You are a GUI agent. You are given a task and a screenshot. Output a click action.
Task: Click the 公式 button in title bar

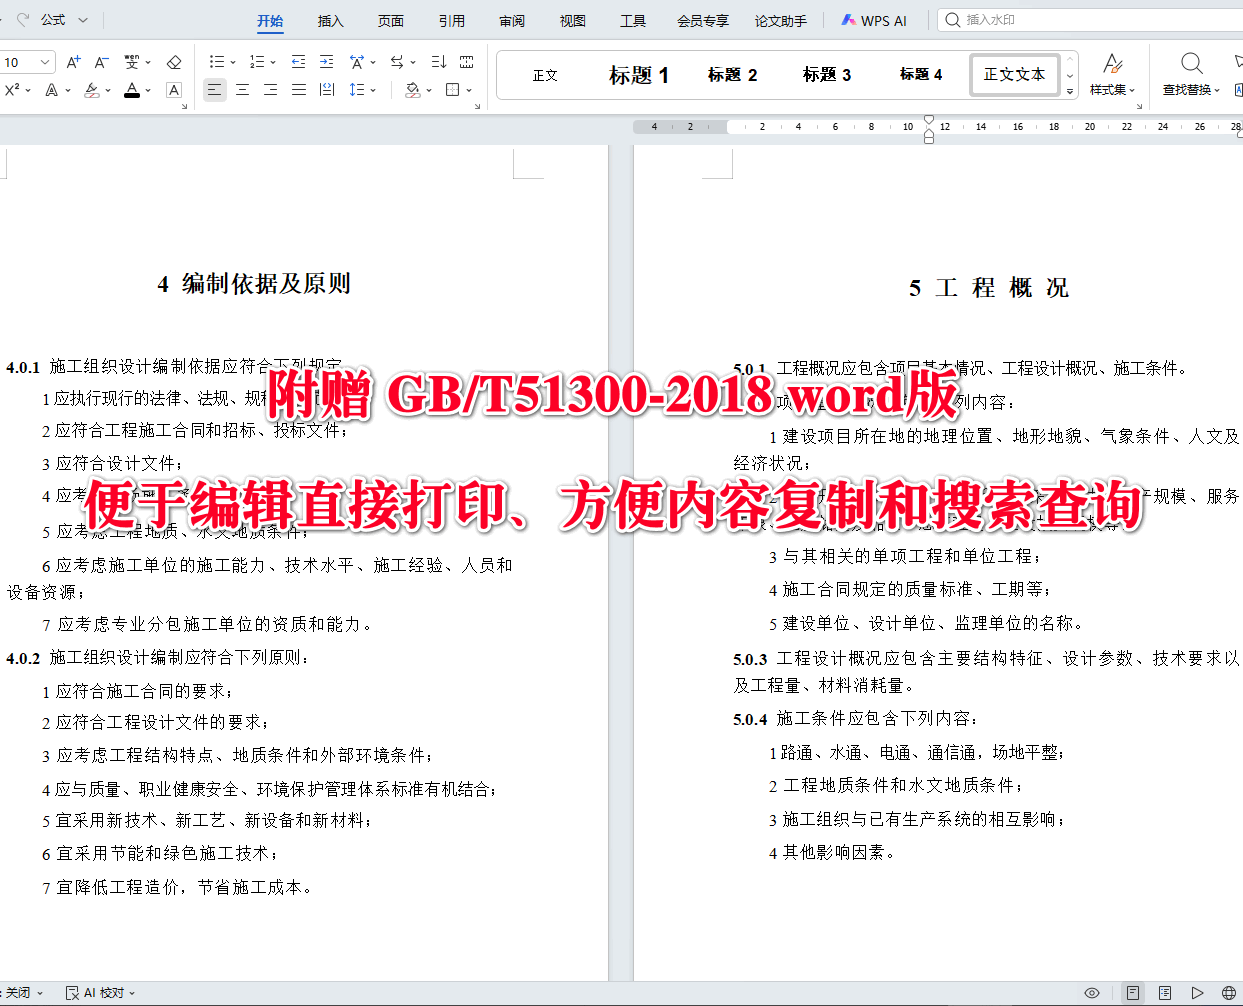(x=53, y=20)
